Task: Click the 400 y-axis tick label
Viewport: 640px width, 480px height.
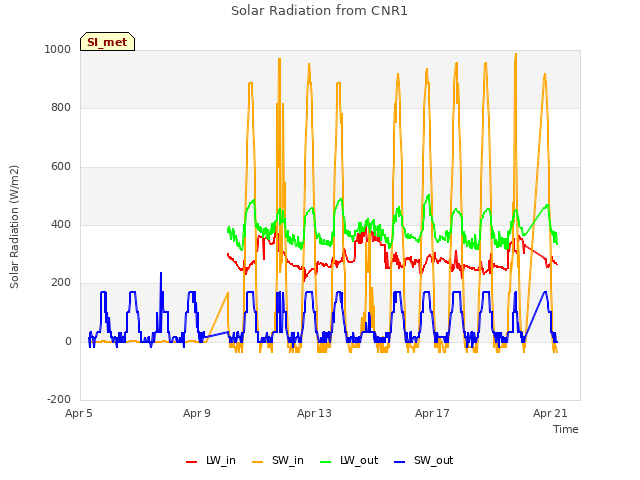Action: pos(61,224)
